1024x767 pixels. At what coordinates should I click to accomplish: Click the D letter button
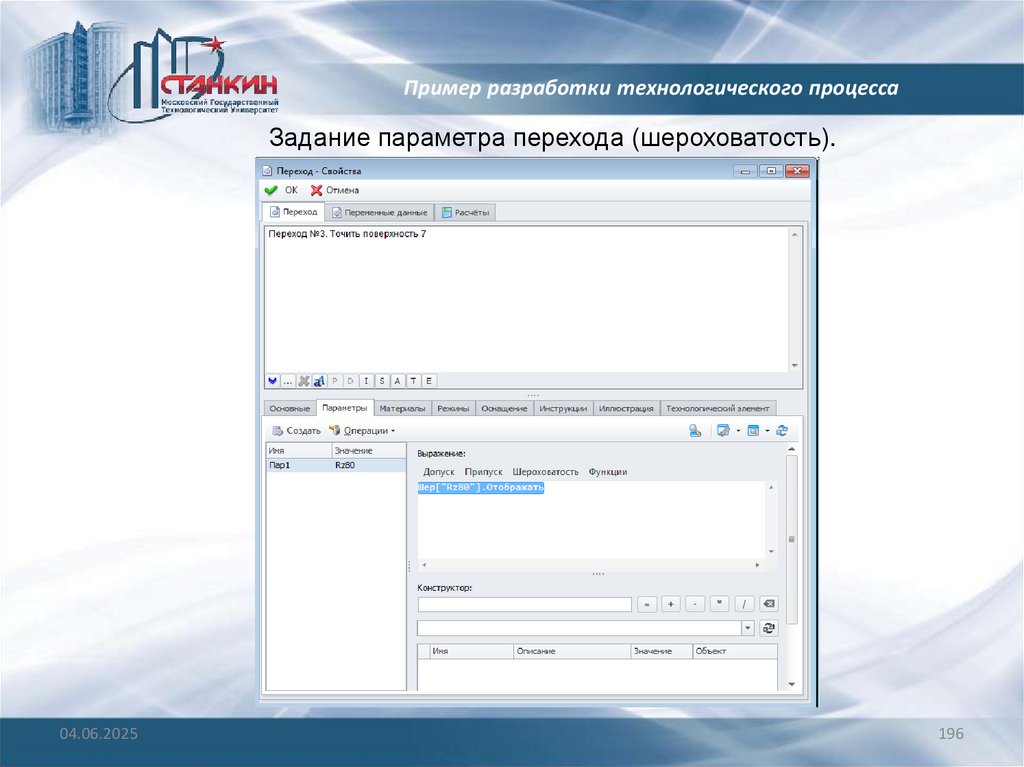pyautogui.click(x=351, y=381)
